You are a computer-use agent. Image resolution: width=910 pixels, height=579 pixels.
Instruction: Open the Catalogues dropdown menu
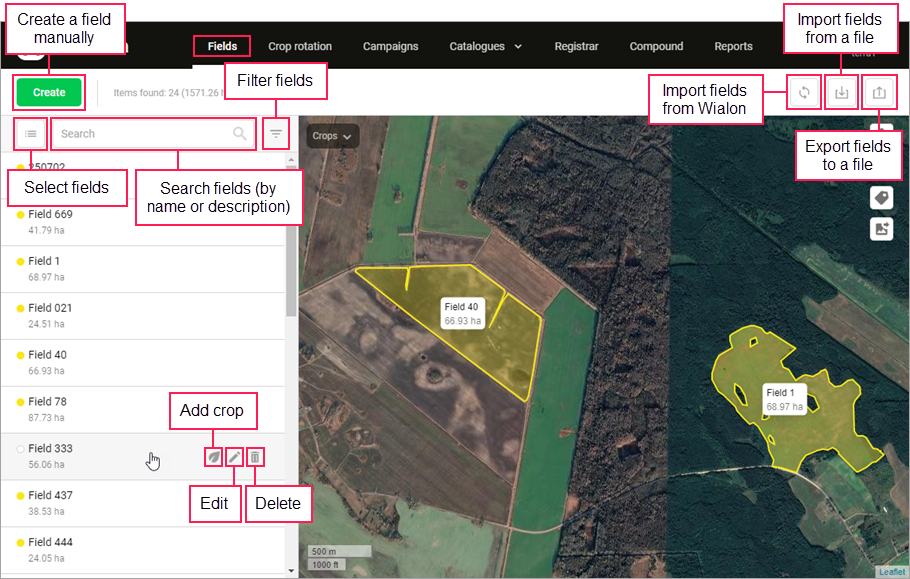tap(485, 46)
